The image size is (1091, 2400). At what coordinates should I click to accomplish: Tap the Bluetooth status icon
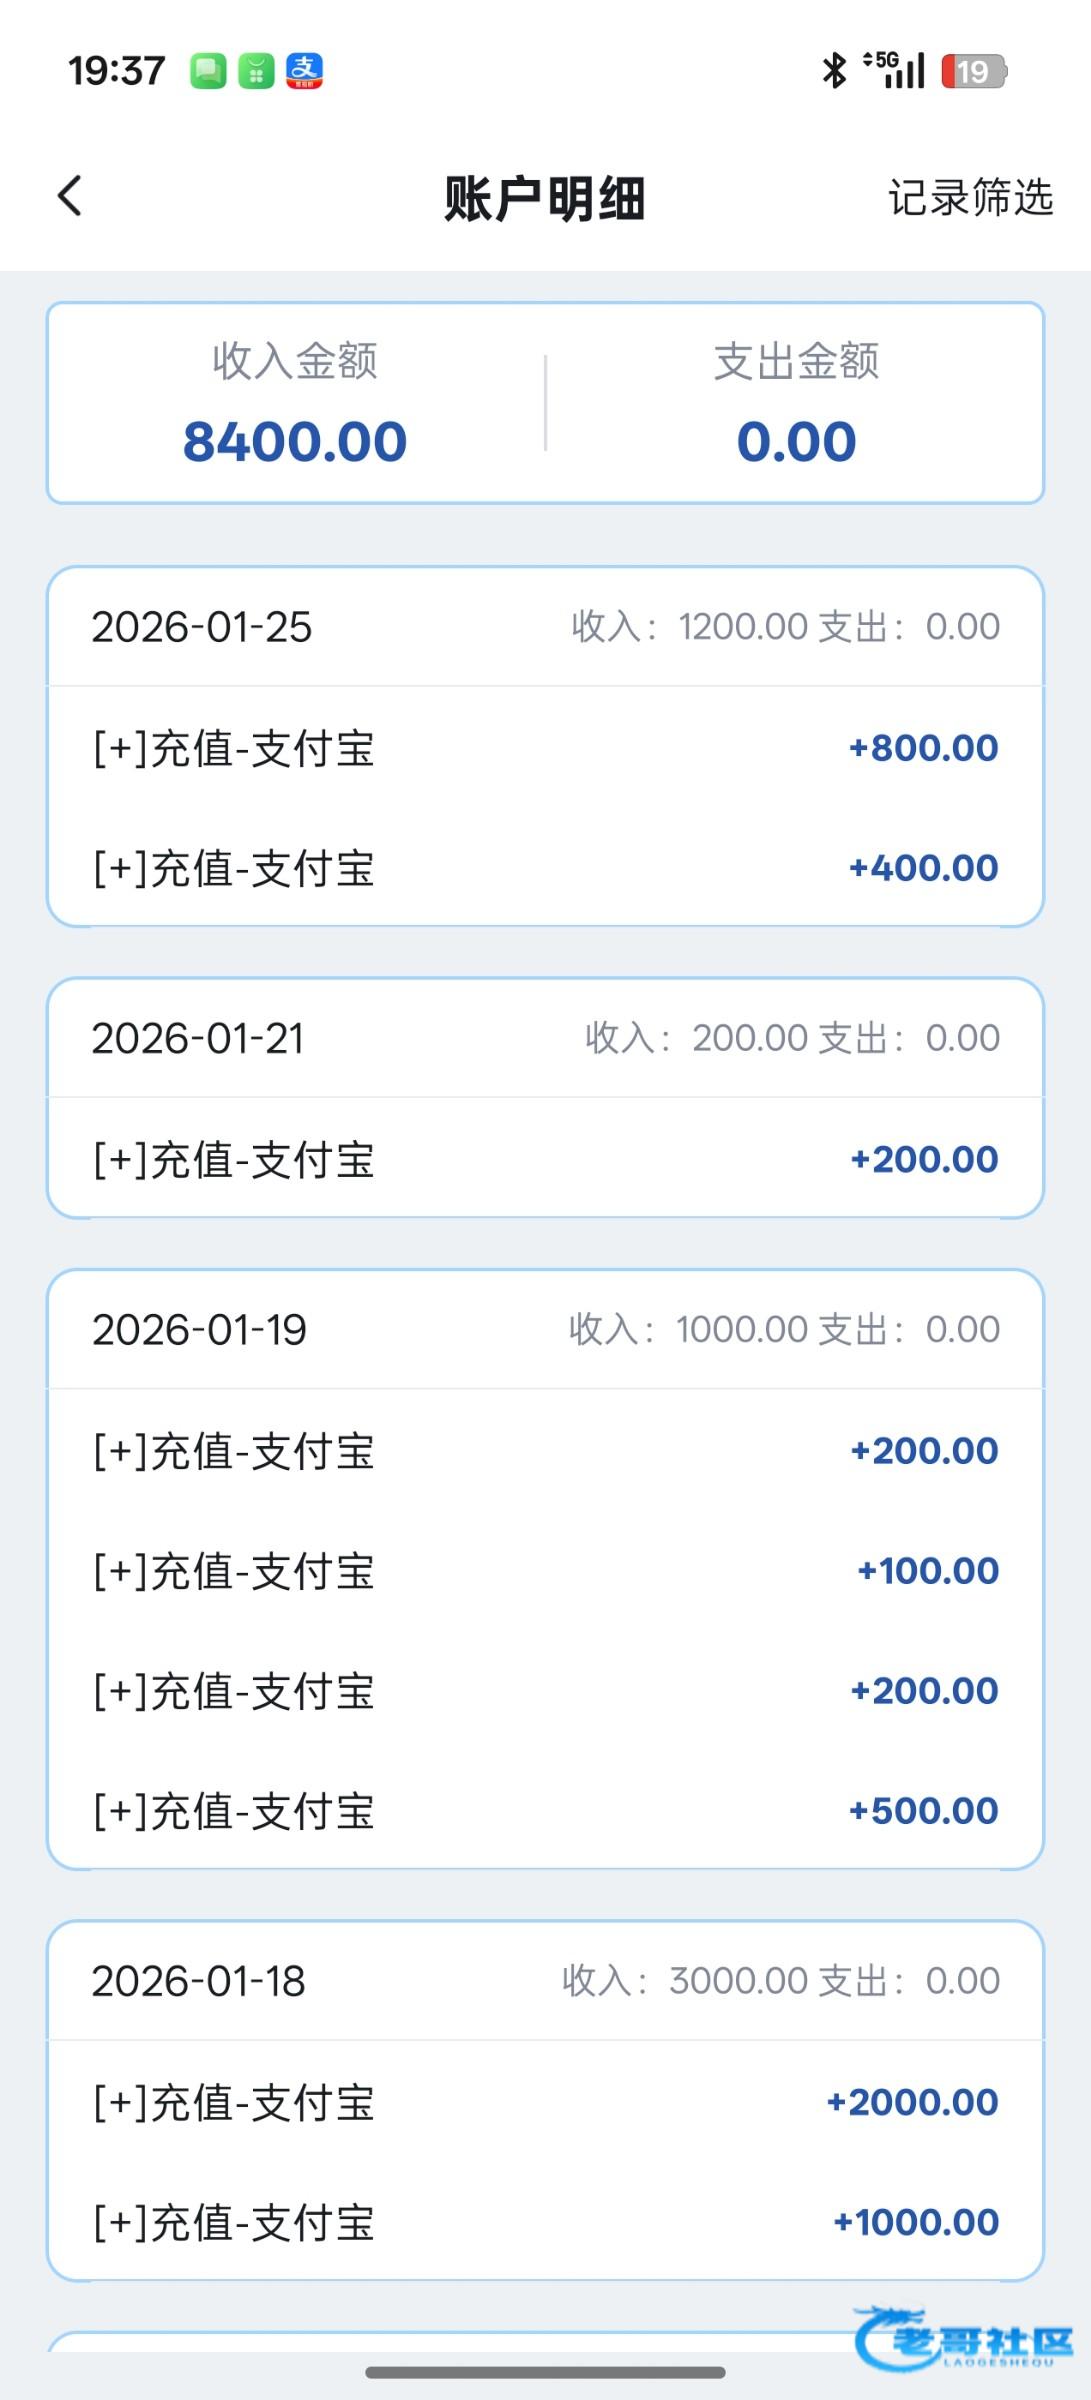(x=834, y=70)
